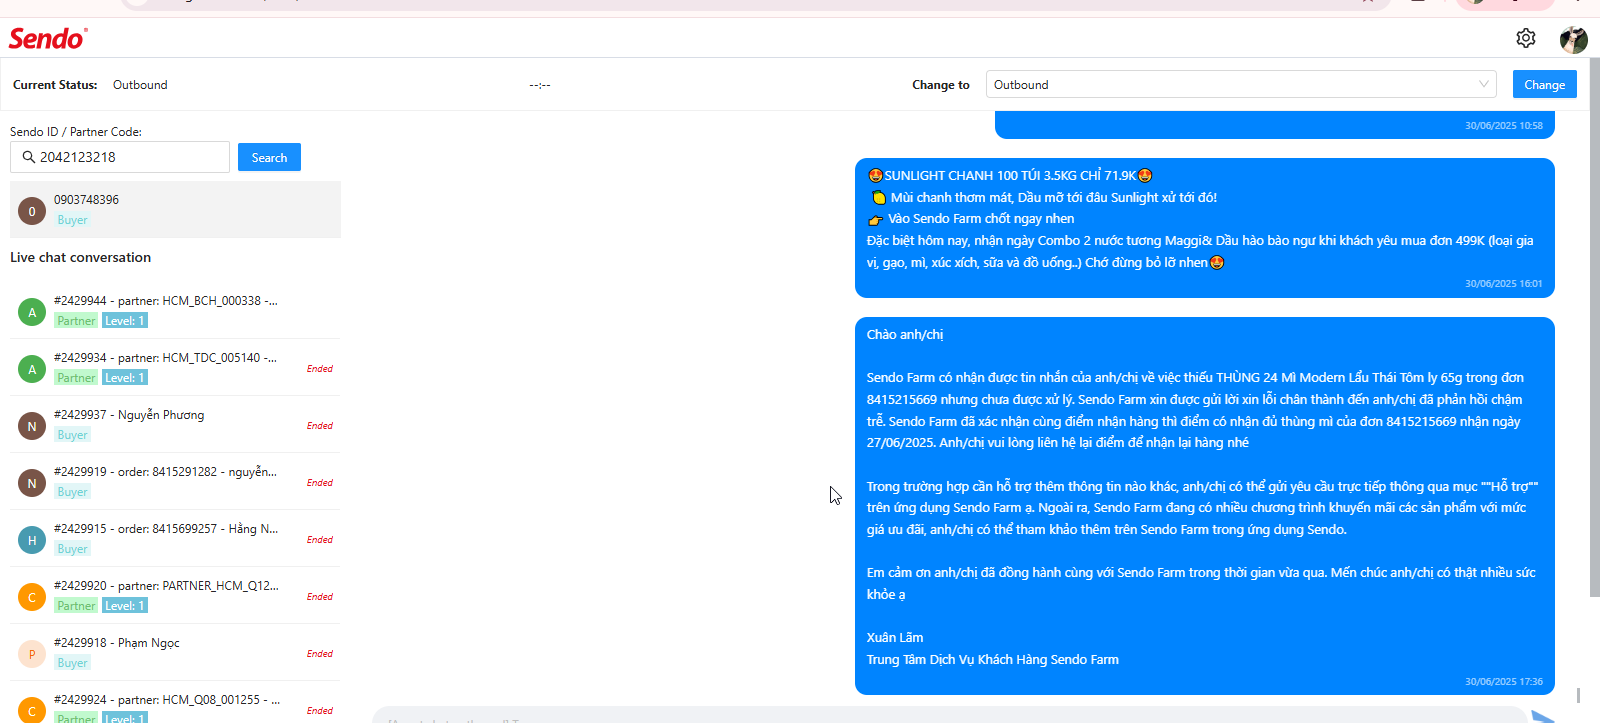Viewport: 1600px width, 723px height.
Task: Click Level: 1 tag on chat #2429944
Action: click(x=125, y=321)
